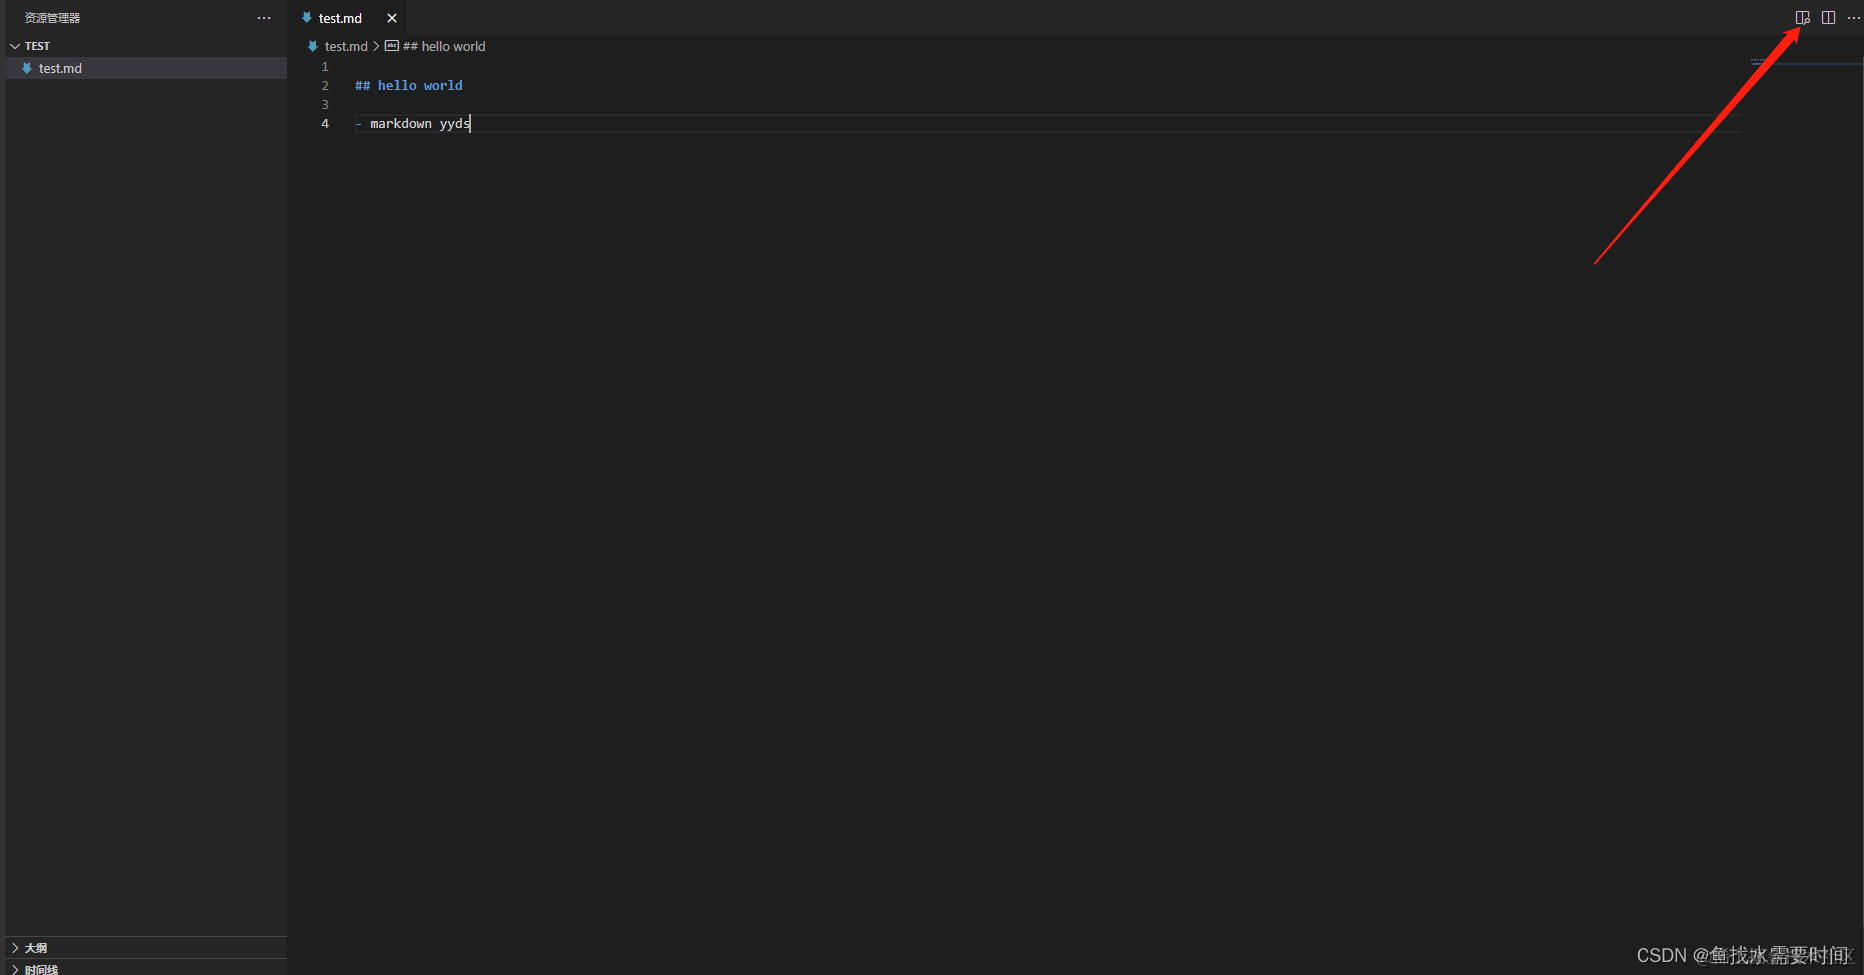Expand the 时间线 timeline section
Viewport: 1864px width, 975px height.
tap(146, 969)
